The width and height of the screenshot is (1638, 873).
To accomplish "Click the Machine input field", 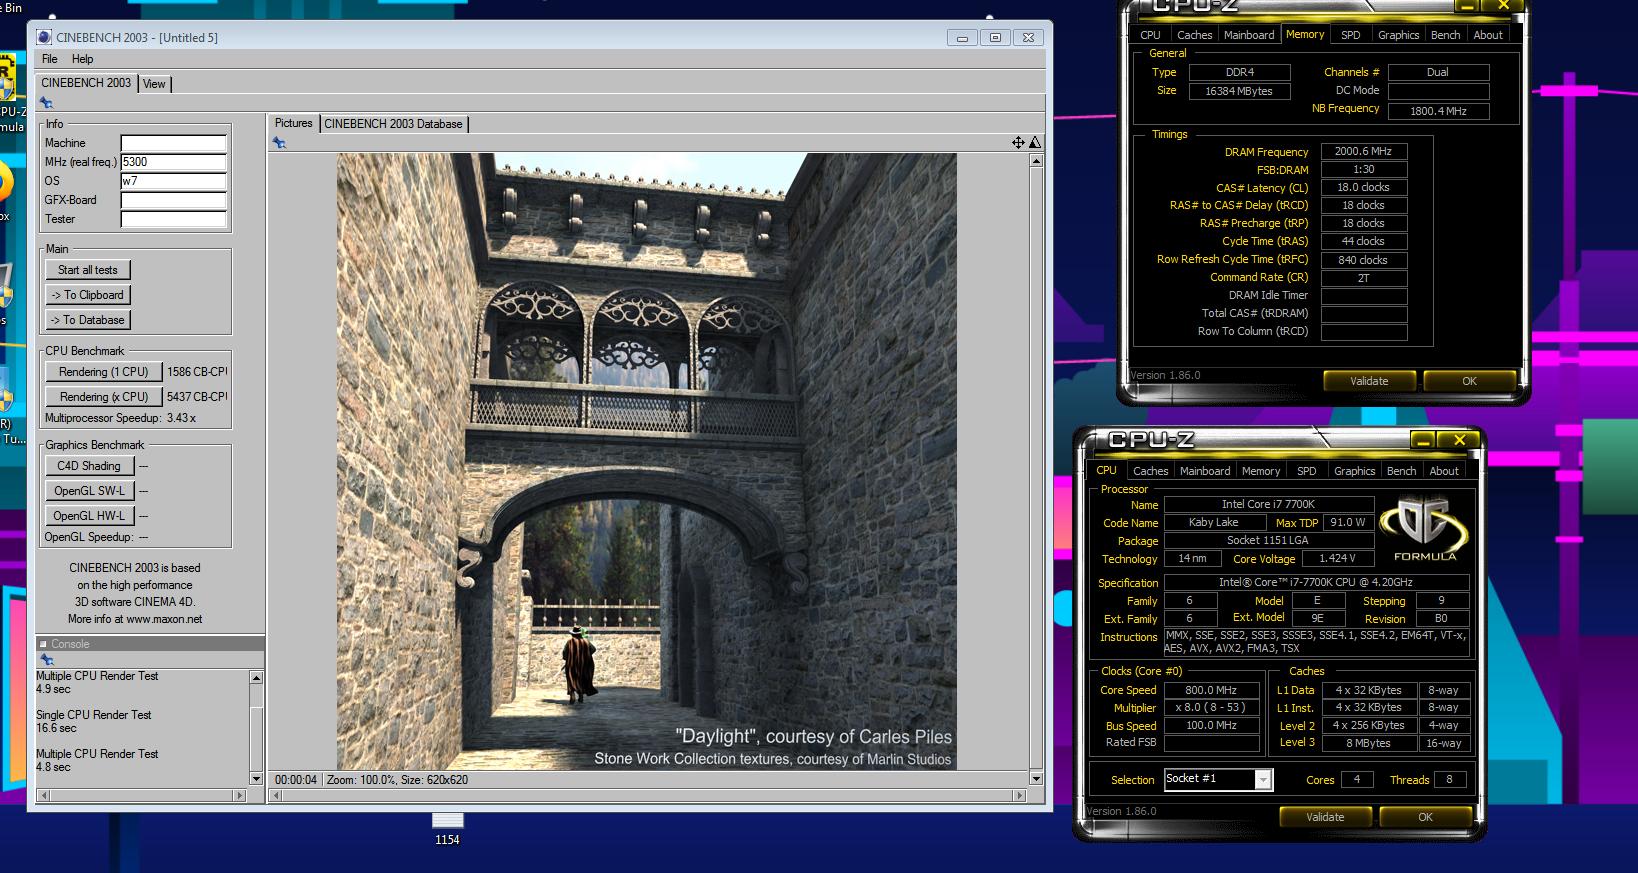I will coord(174,143).
